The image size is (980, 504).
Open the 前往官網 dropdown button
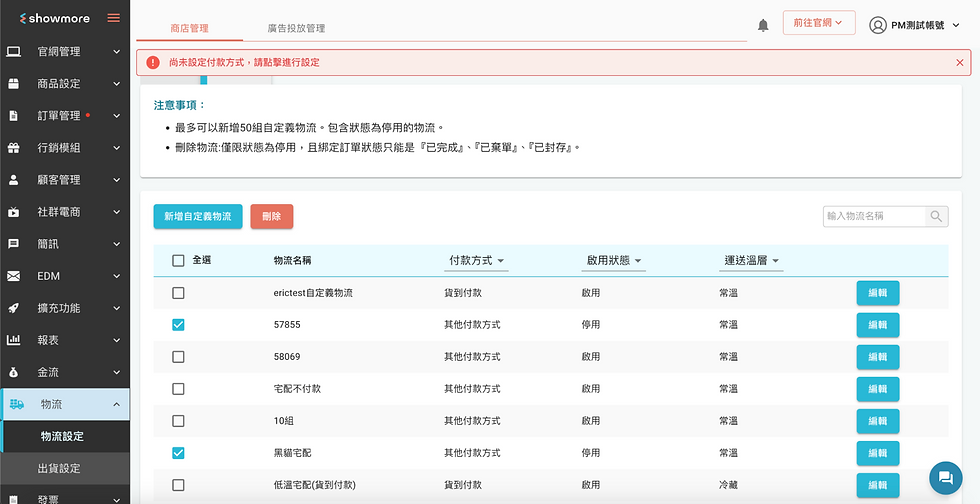(x=819, y=23)
